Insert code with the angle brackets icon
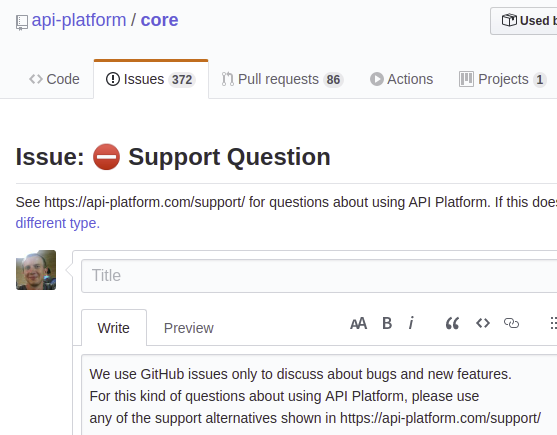557x435 pixels. click(483, 323)
